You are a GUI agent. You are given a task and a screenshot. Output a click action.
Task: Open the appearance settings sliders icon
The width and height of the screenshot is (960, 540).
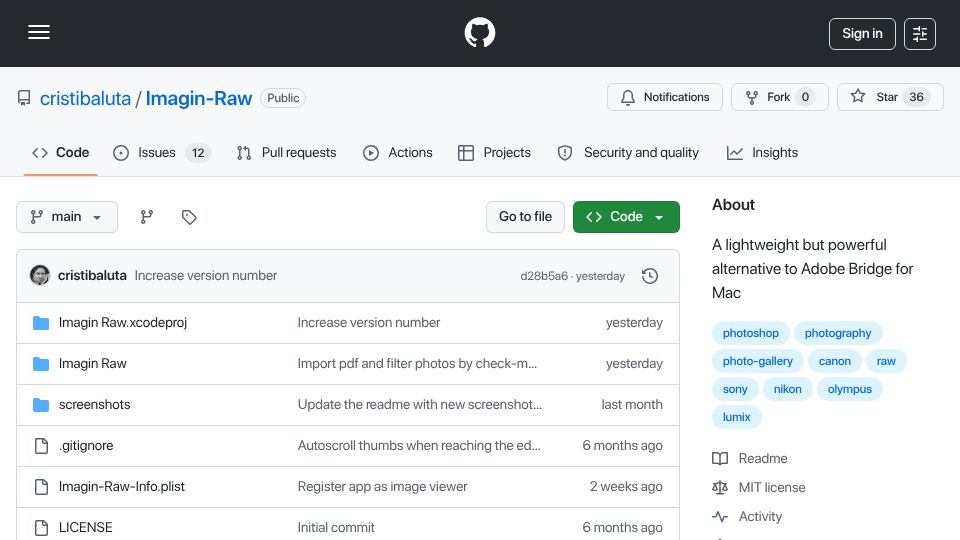point(920,34)
